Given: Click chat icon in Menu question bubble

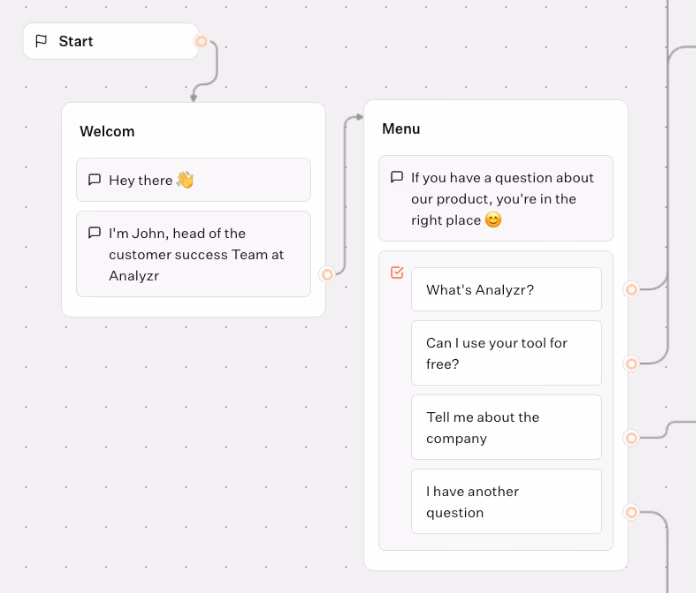Looking at the screenshot, I should click(x=397, y=177).
